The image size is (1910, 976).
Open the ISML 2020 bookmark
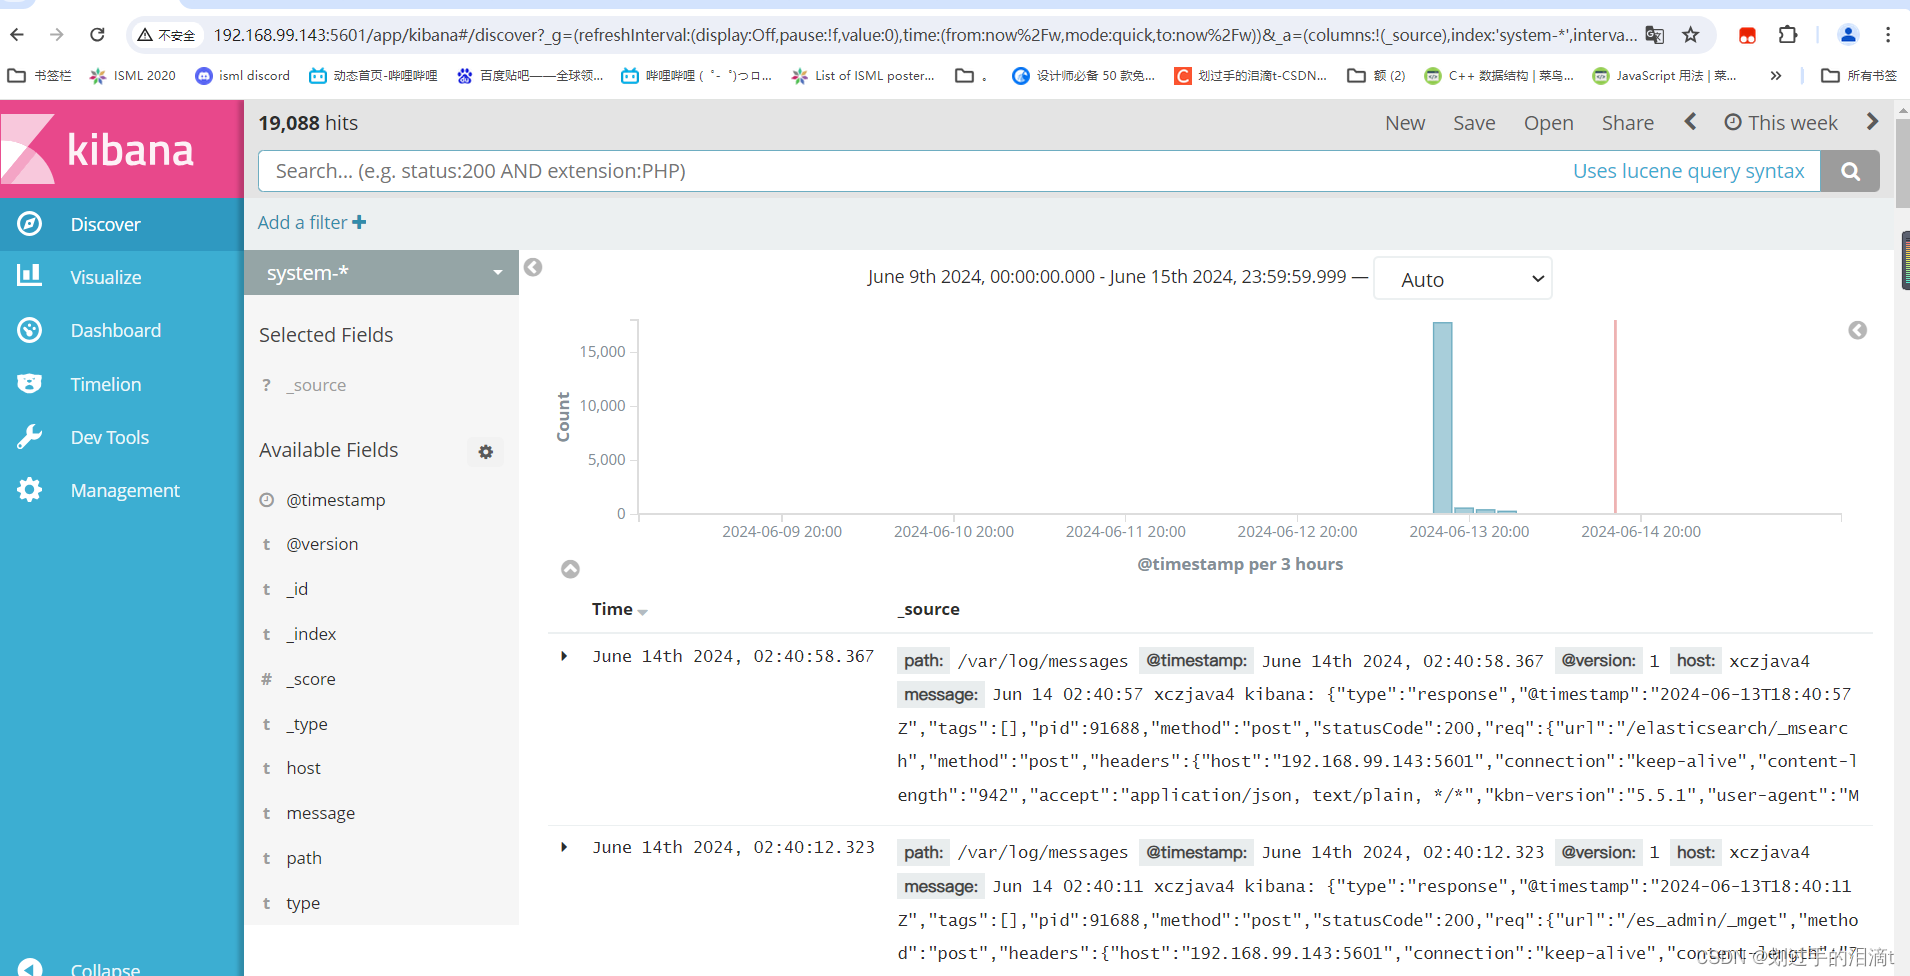[x=133, y=75]
